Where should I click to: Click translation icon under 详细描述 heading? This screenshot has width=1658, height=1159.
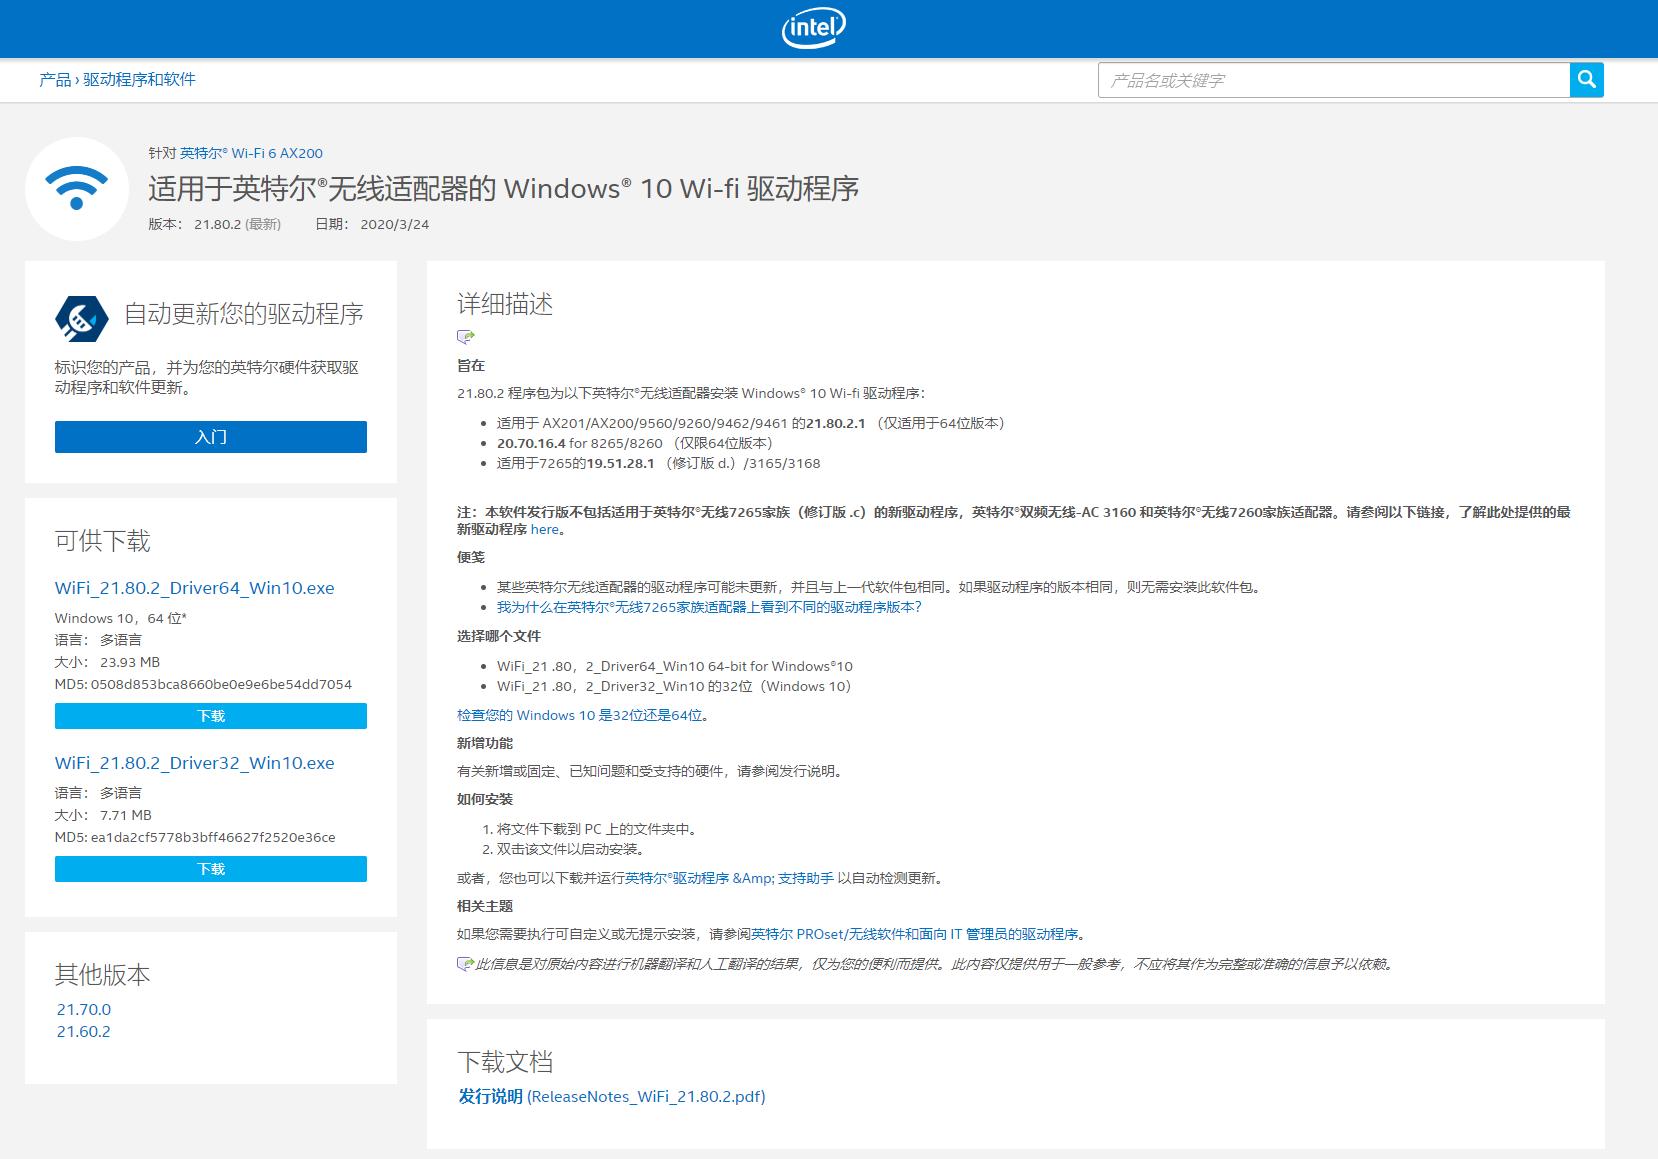(465, 337)
